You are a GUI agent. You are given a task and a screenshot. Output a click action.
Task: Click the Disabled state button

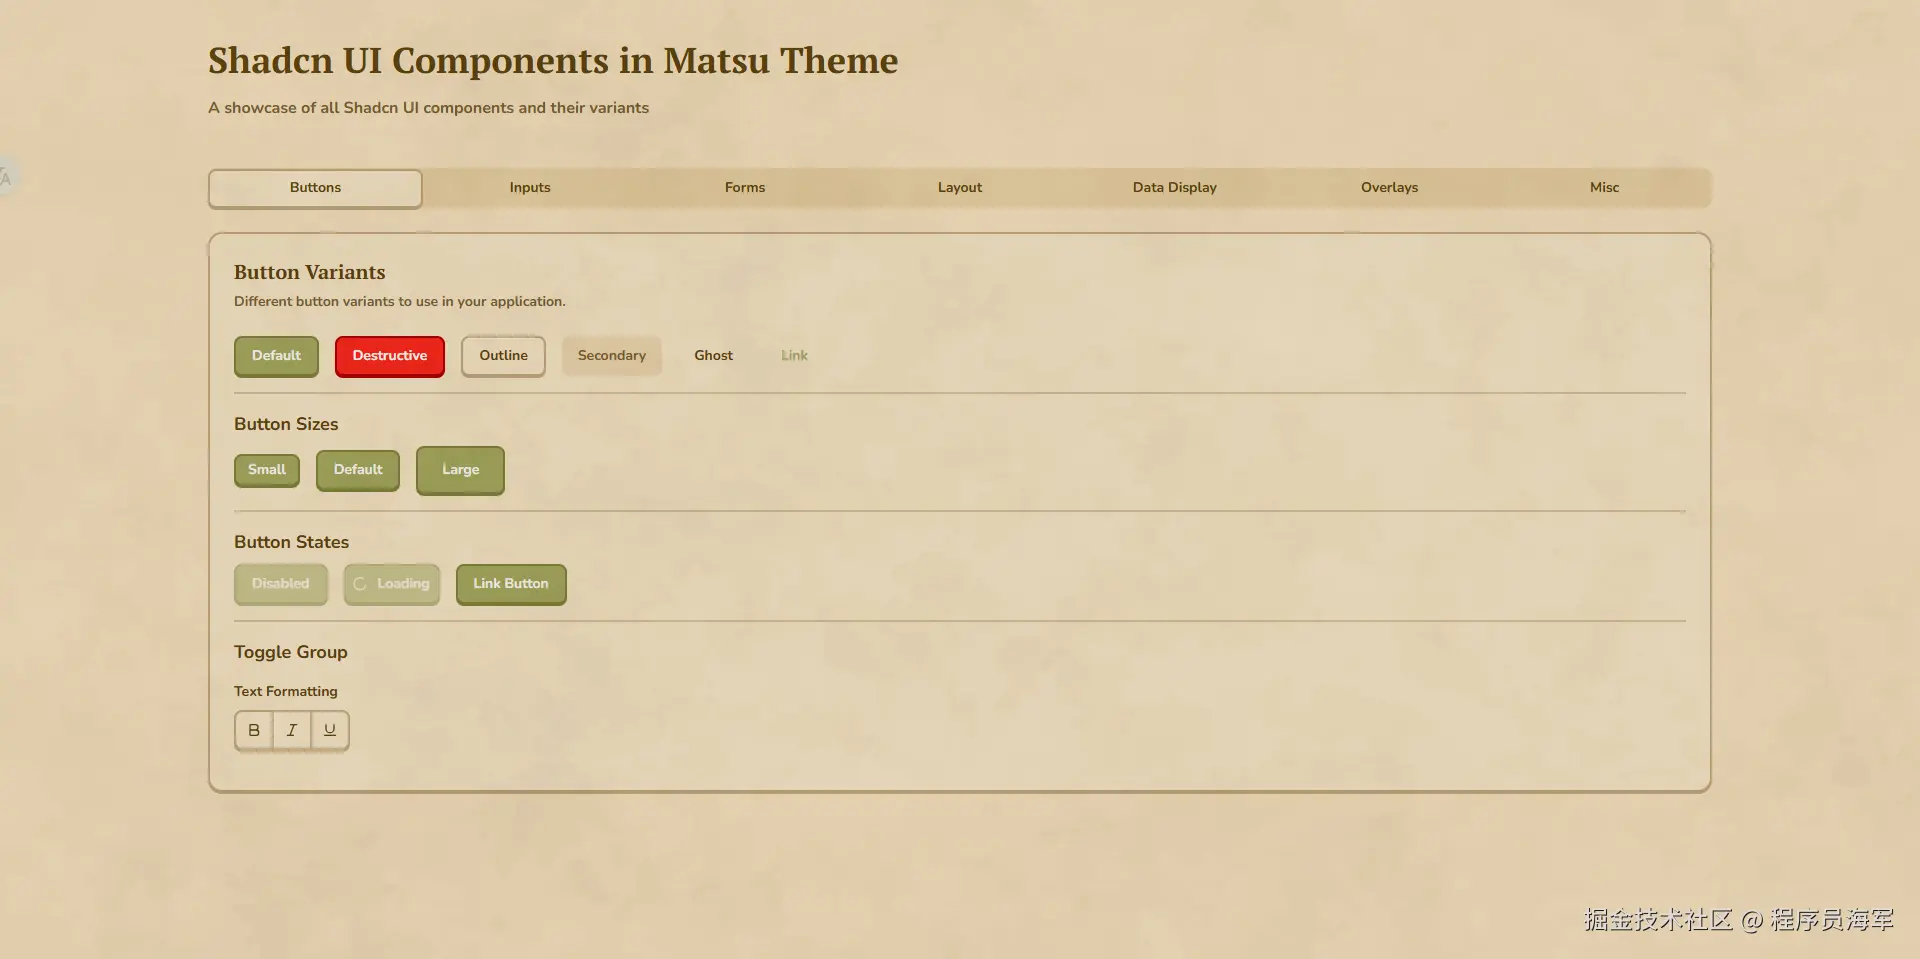pos(281,584)
